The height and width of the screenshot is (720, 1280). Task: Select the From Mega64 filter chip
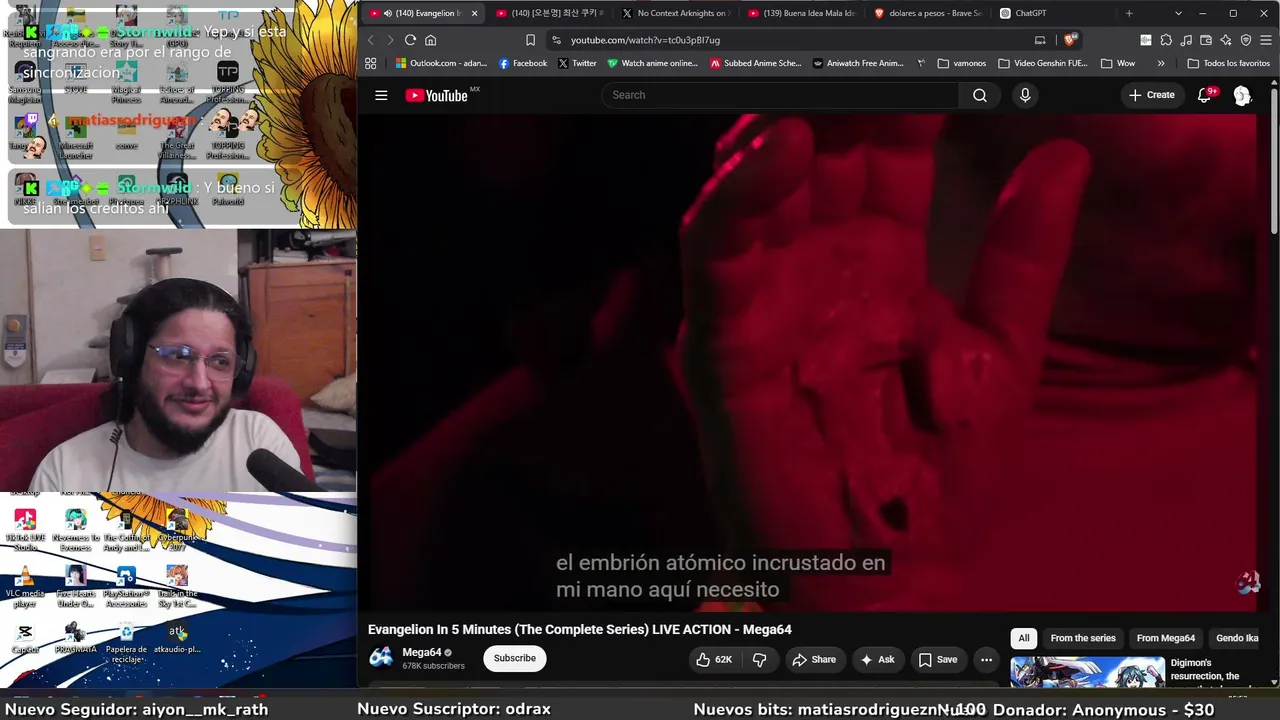pyautogui.click(x=1166, y=638)
